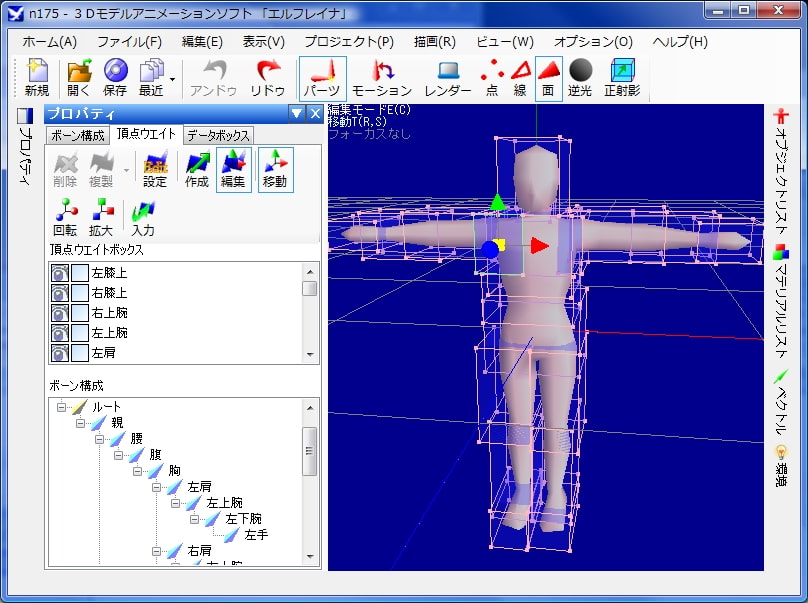
Task: Collapse the 左上腕 bone tree node
Action: (176, 502)
